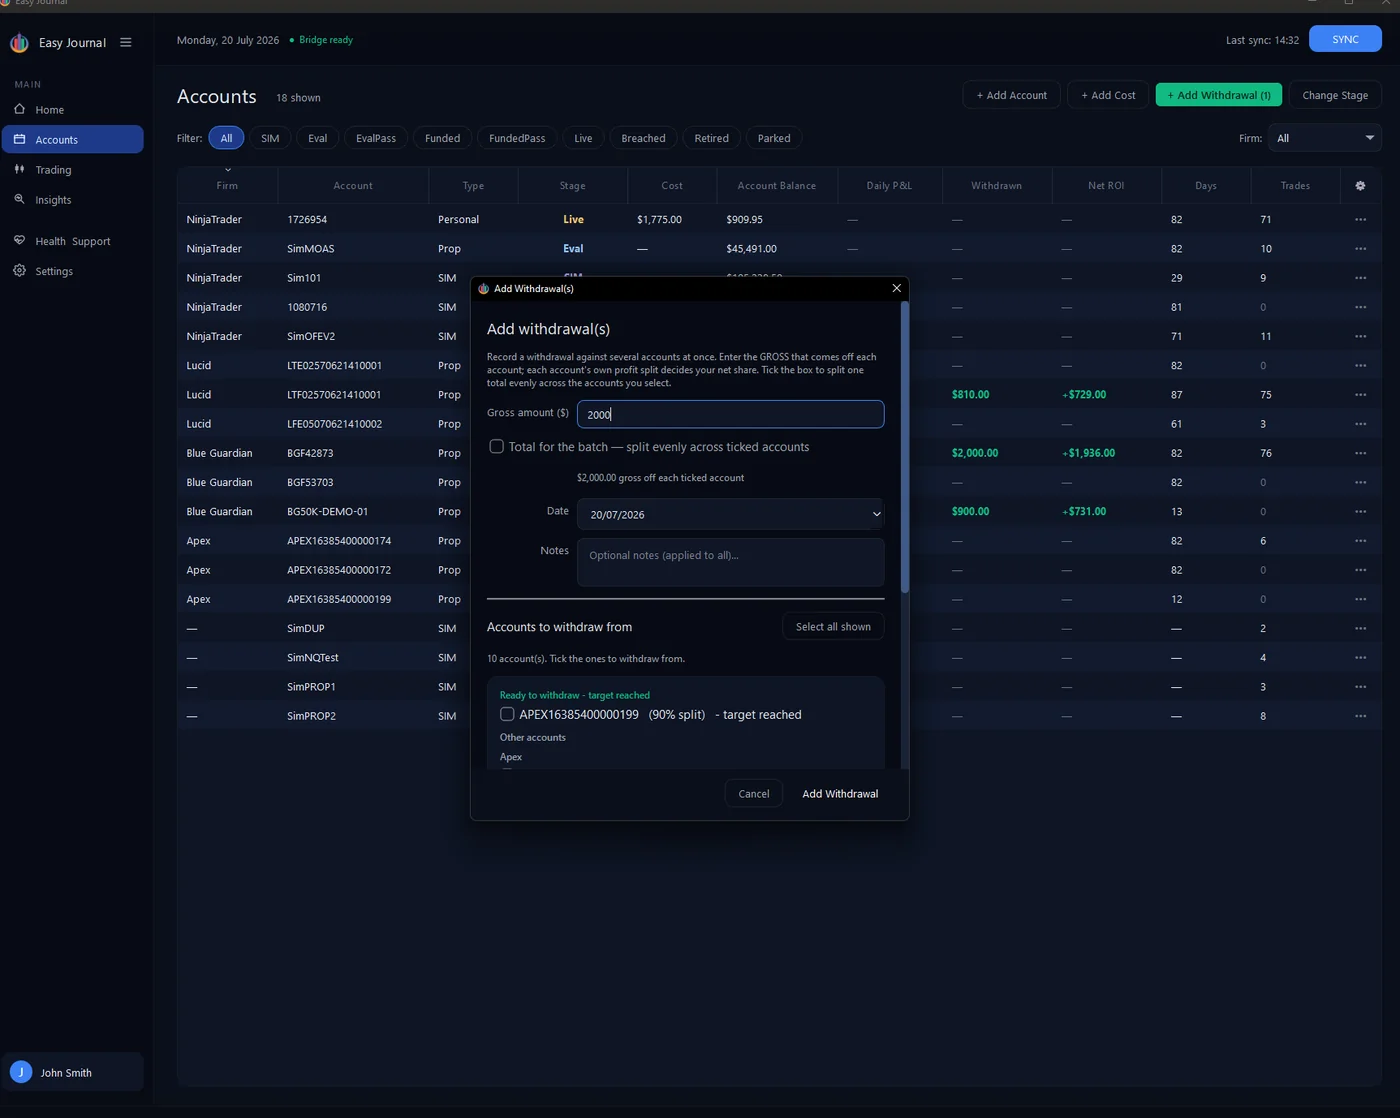Click the John Smith user avatar
Image resolution: width=1400 pixels, height=1118 pixels.
(21, 1072)
